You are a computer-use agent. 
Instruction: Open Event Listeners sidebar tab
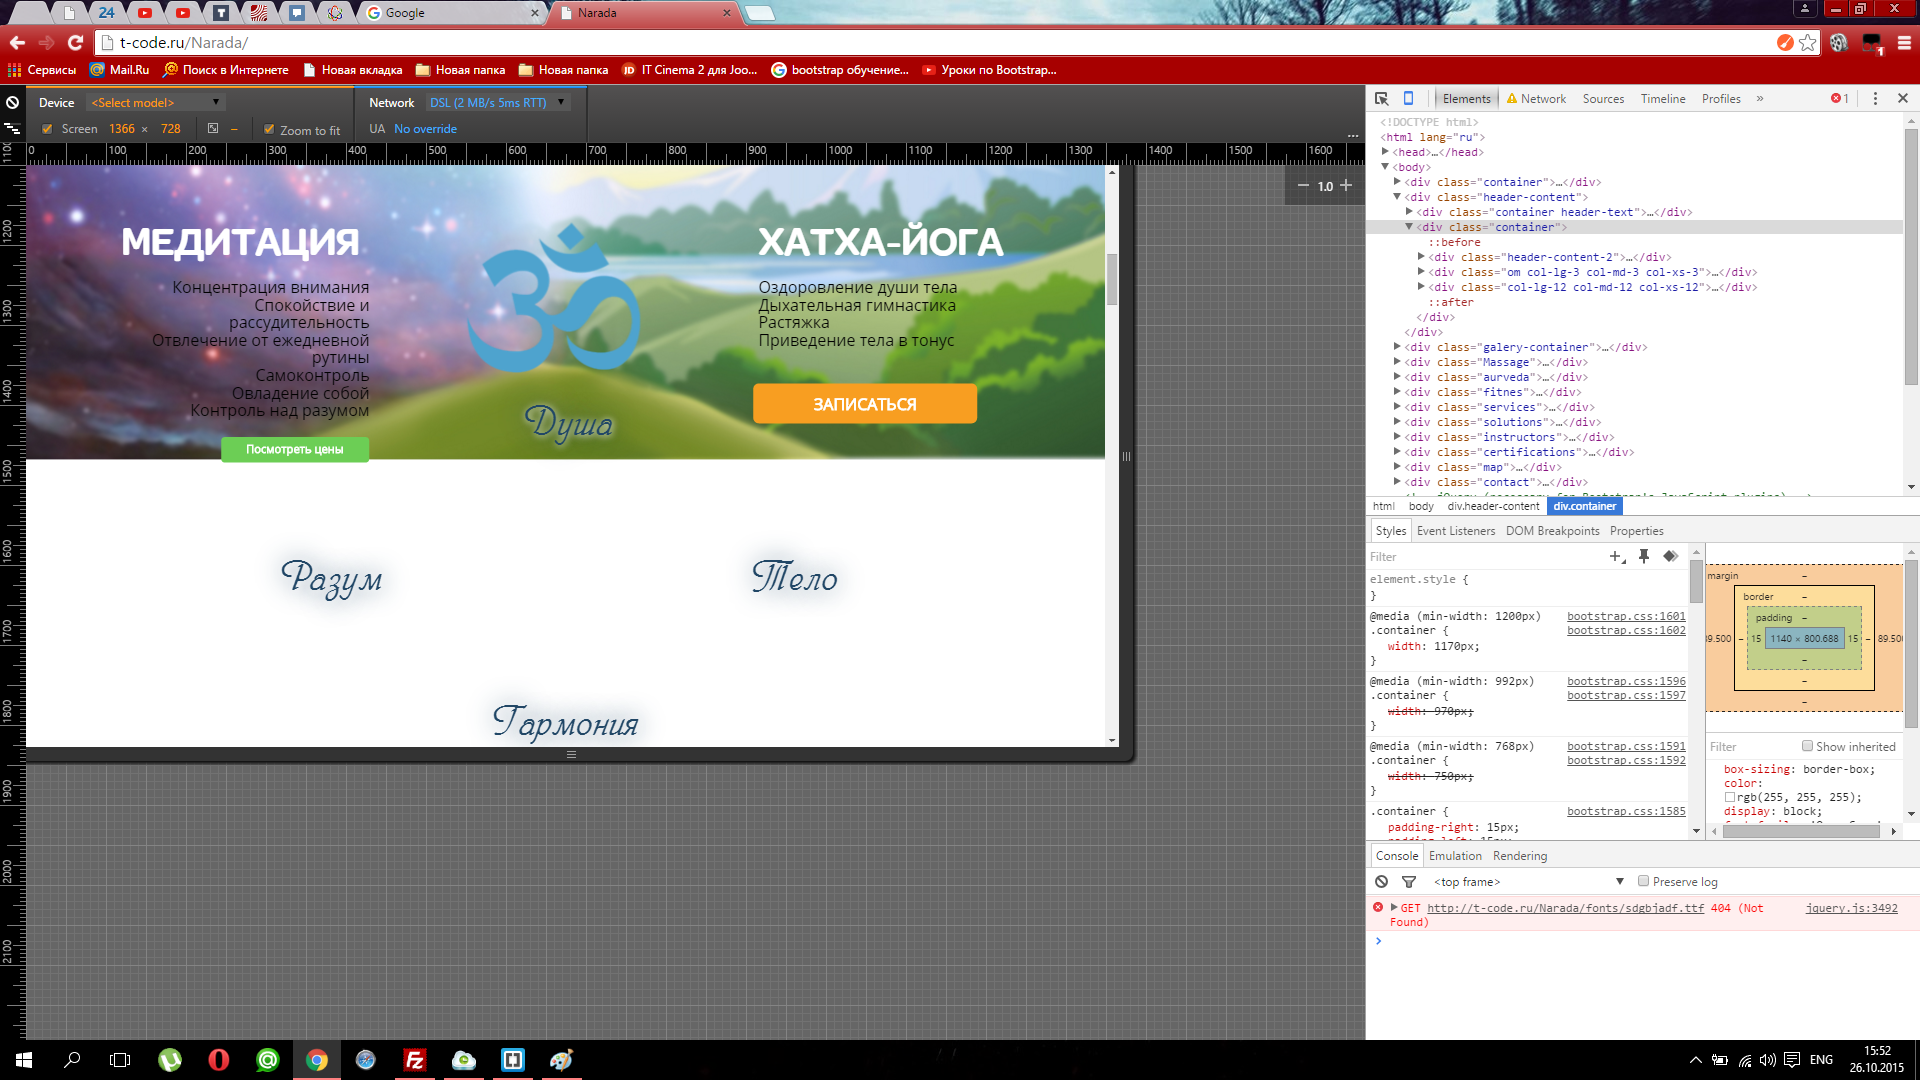click(x=1456, y=531)
